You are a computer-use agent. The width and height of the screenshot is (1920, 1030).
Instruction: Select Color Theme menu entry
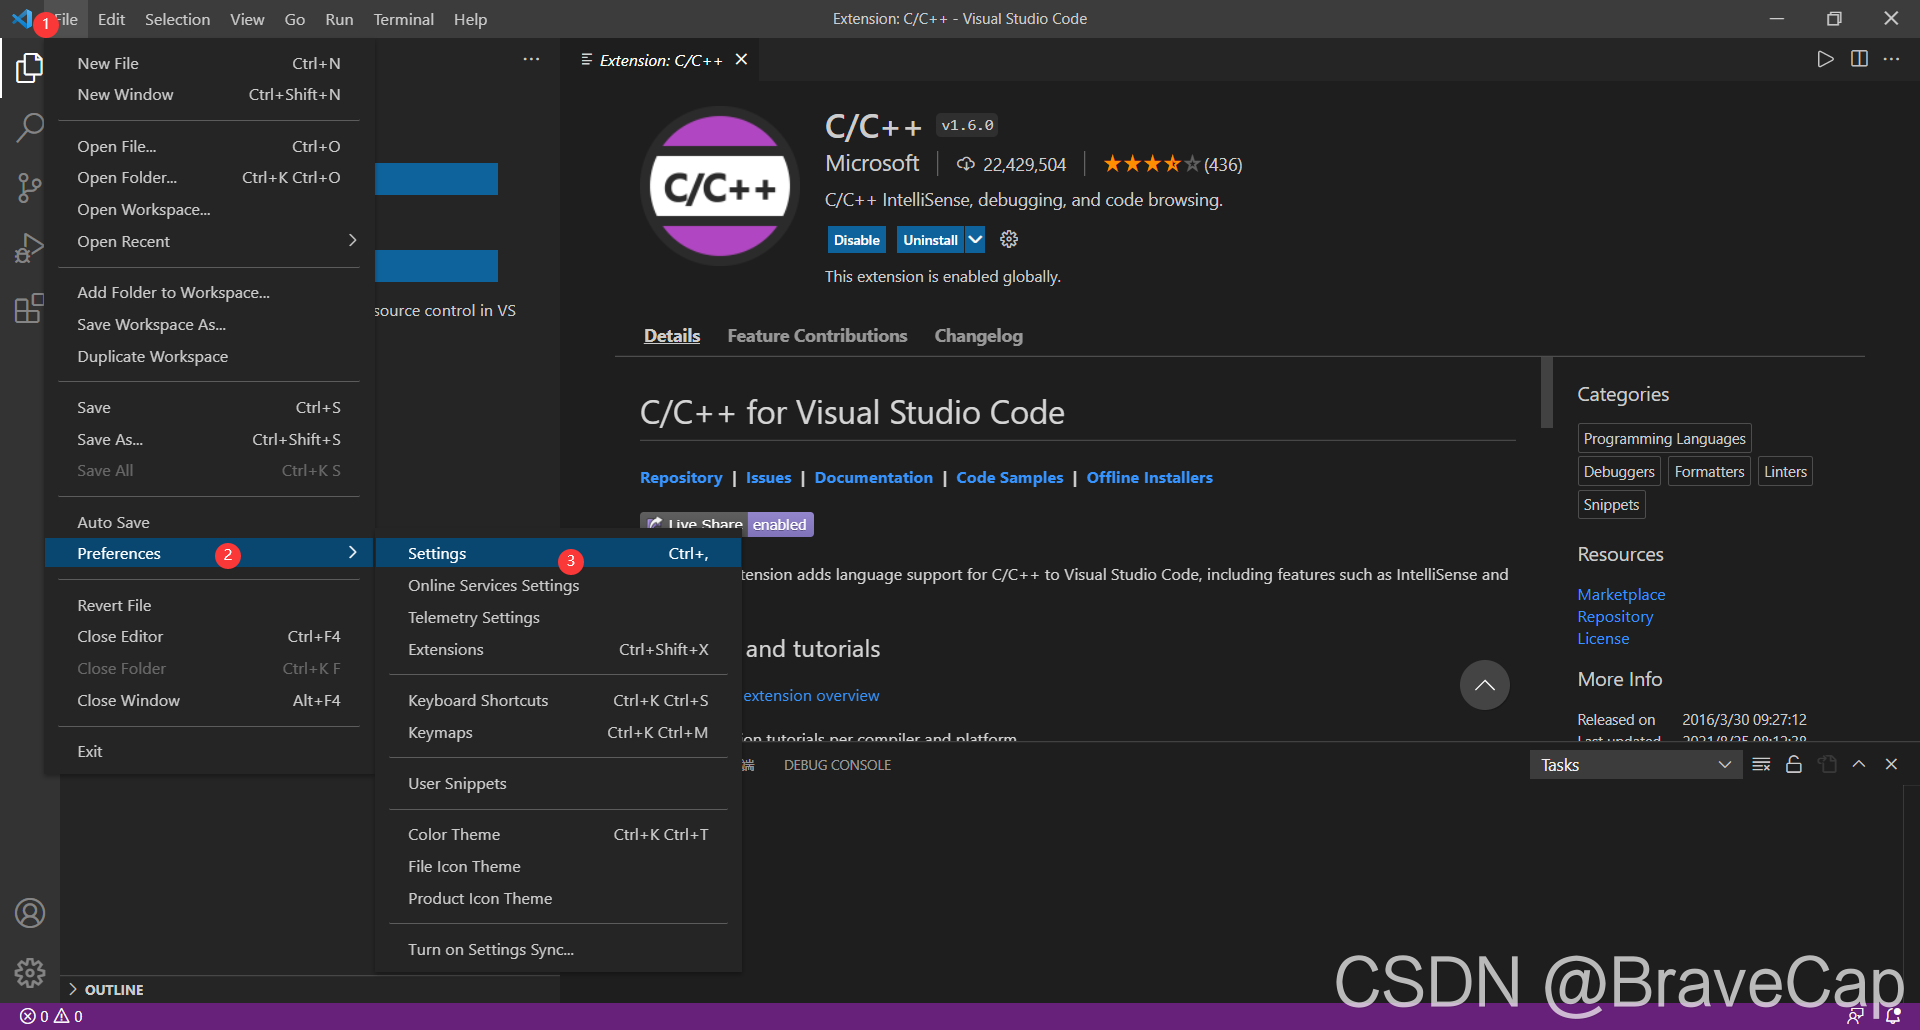pyautogui.click(x=558, y=834)
